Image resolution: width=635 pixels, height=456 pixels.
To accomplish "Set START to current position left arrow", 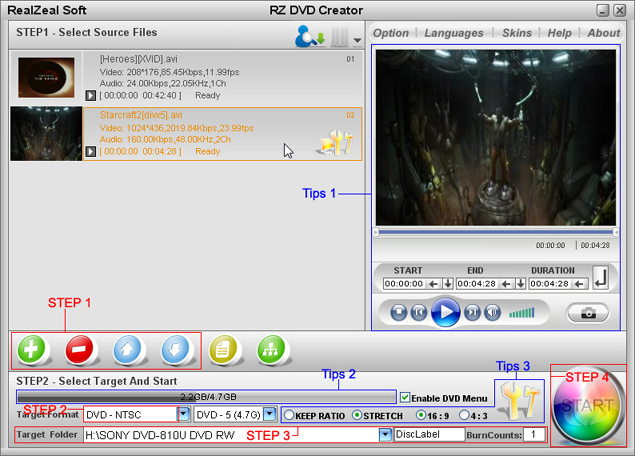I will click(433, 284).
